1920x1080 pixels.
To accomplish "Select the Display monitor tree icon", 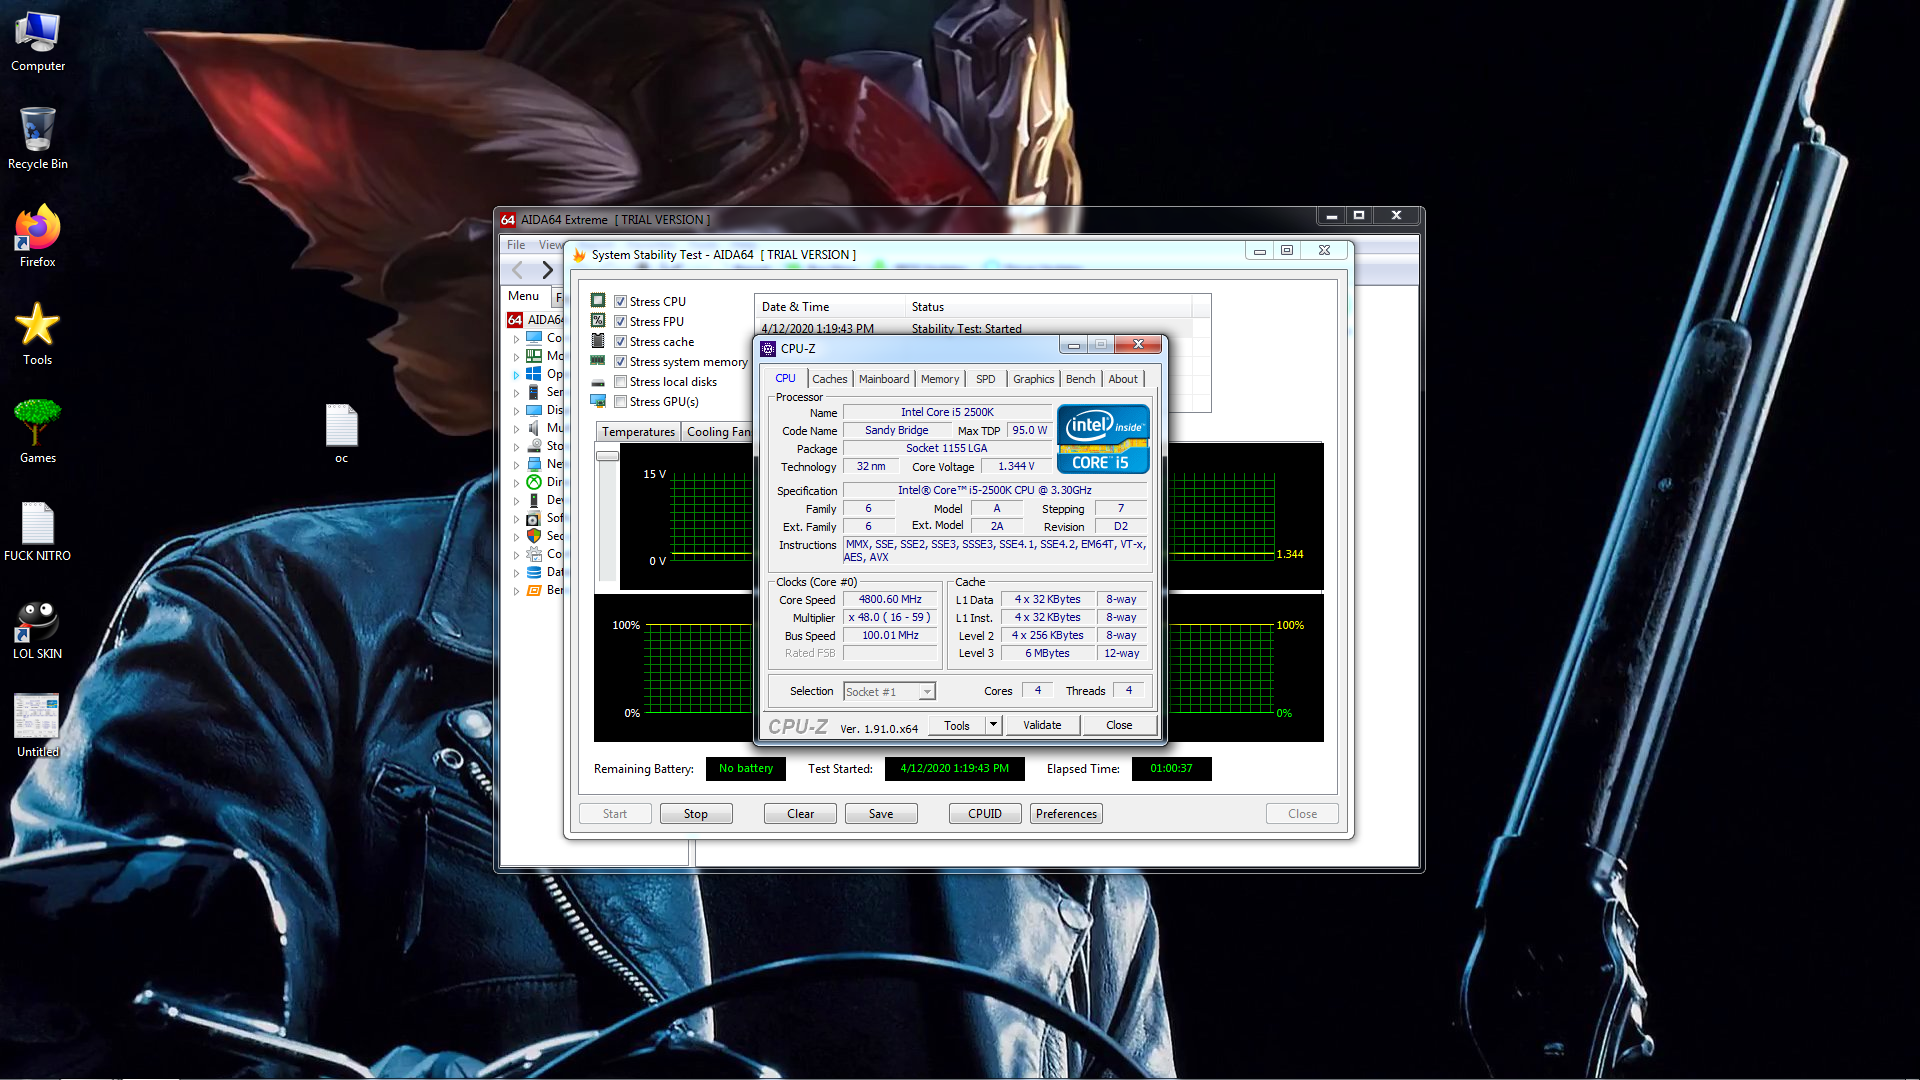I will click(x=534, y=410).
